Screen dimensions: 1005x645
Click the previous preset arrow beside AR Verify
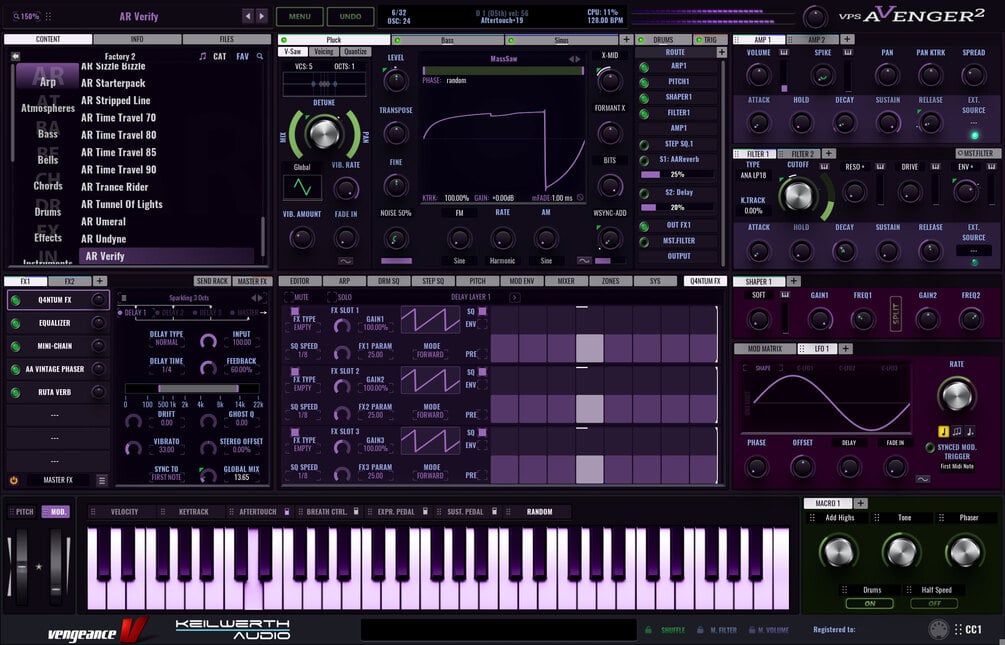(248, 16)
